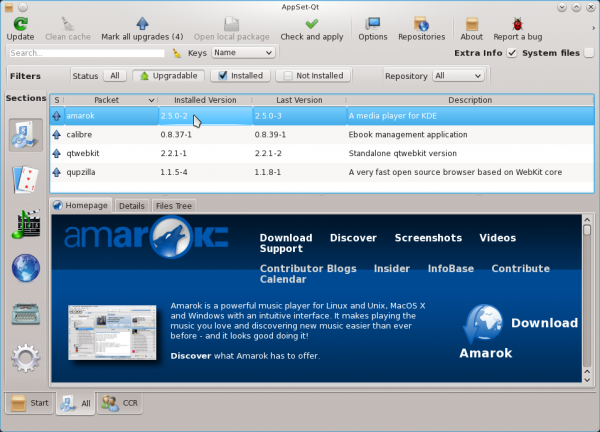The height and width of the screenshot is (432, 600).
Task: Sort by Description column header
Action: [470, 100]
